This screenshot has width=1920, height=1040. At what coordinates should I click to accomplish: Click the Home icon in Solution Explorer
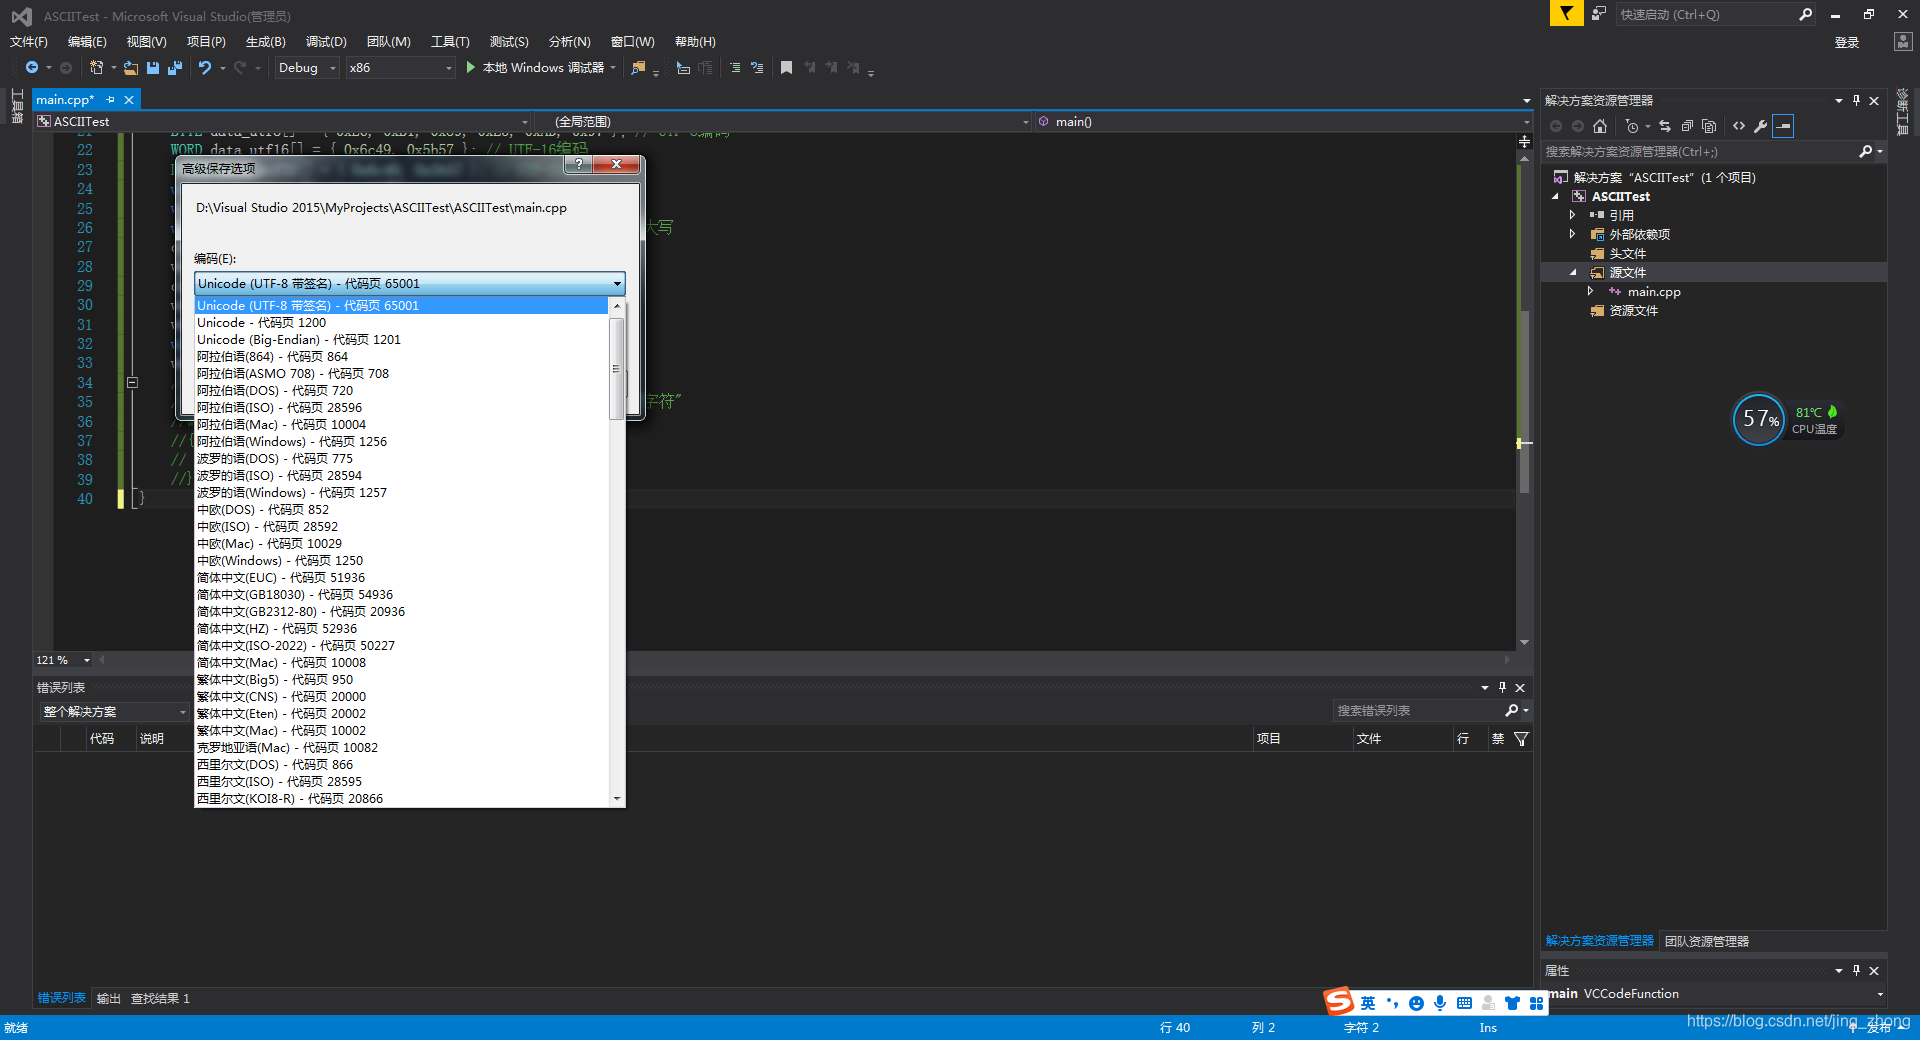pyautogui.click(x=1600, y=126)
